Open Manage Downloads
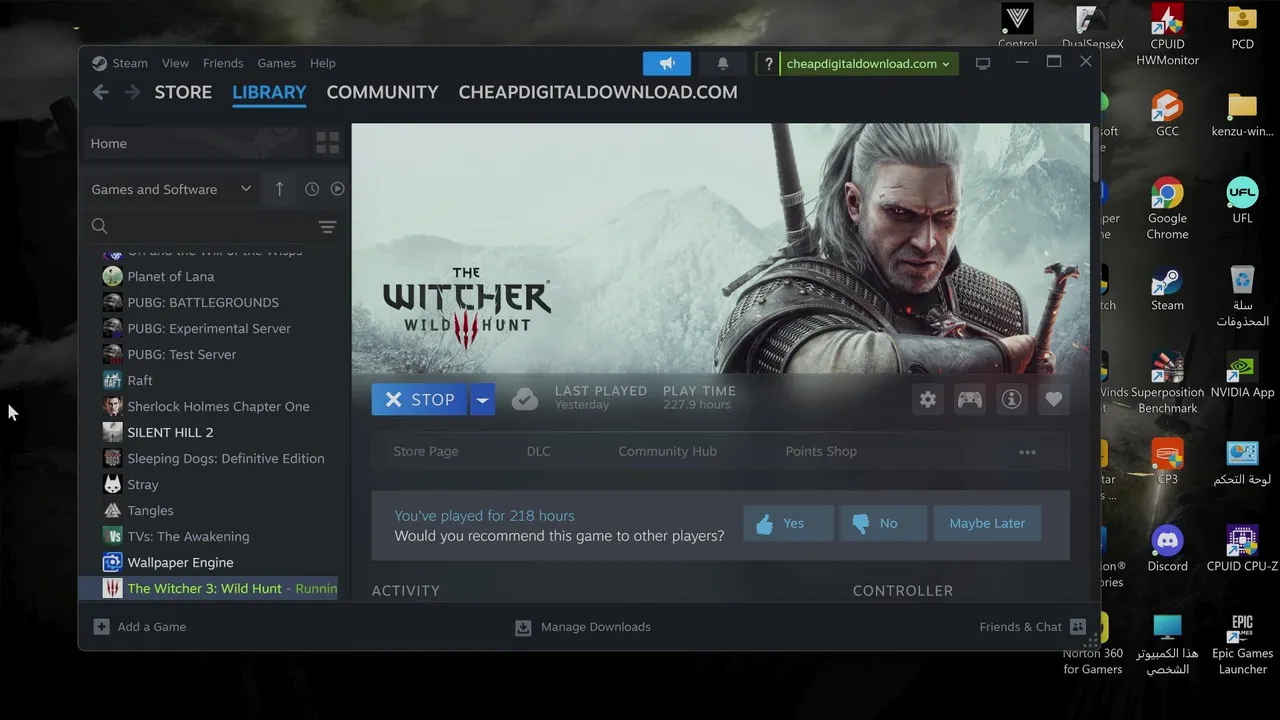Image resolution: width=1280 pixels, height=720 pixels. point(583,627)
